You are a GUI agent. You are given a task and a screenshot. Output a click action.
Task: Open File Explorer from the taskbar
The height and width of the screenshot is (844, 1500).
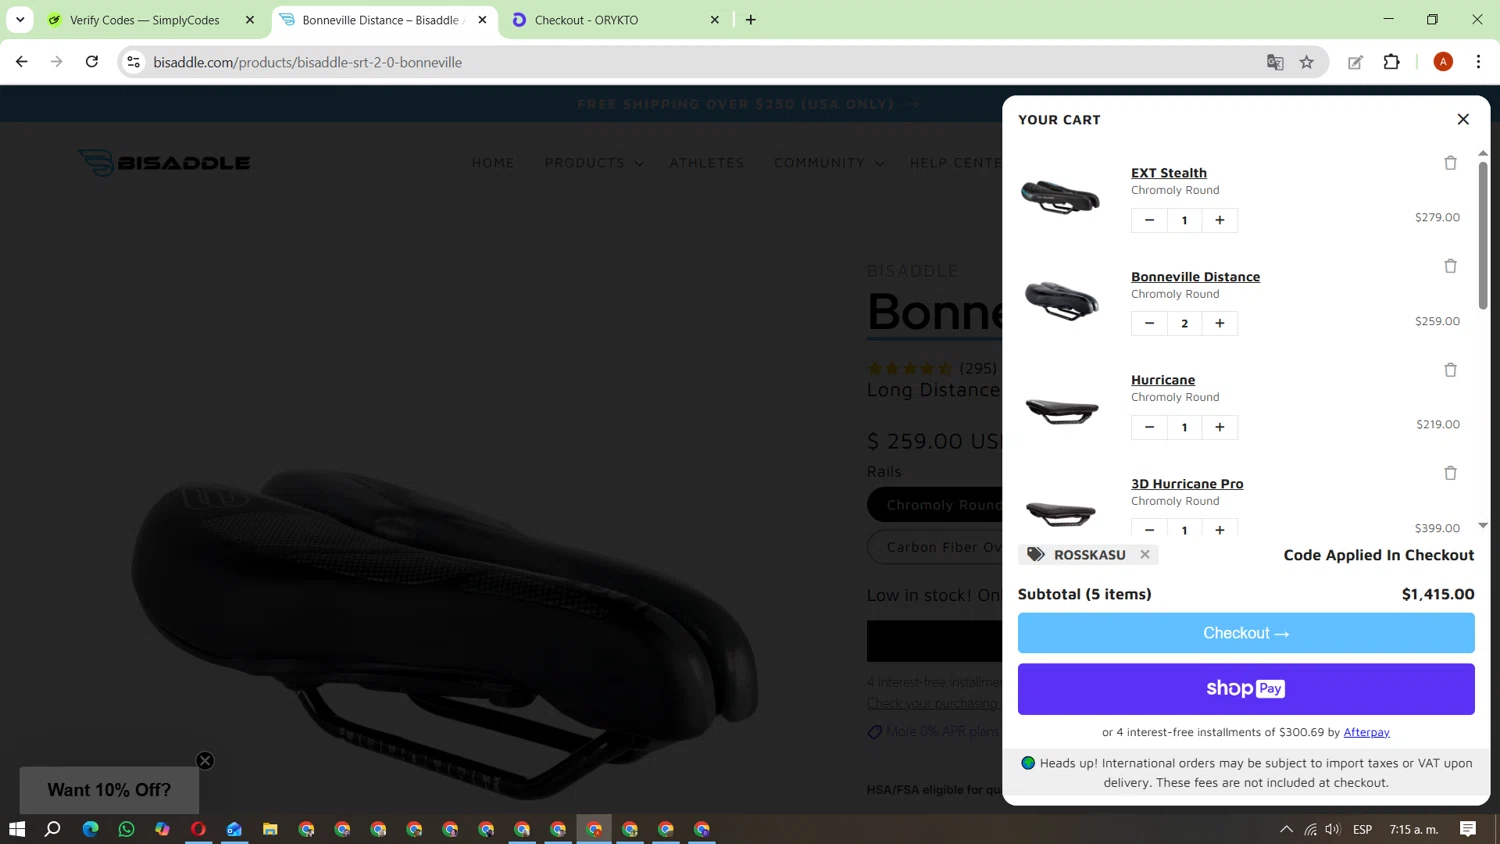pos(270,829)
